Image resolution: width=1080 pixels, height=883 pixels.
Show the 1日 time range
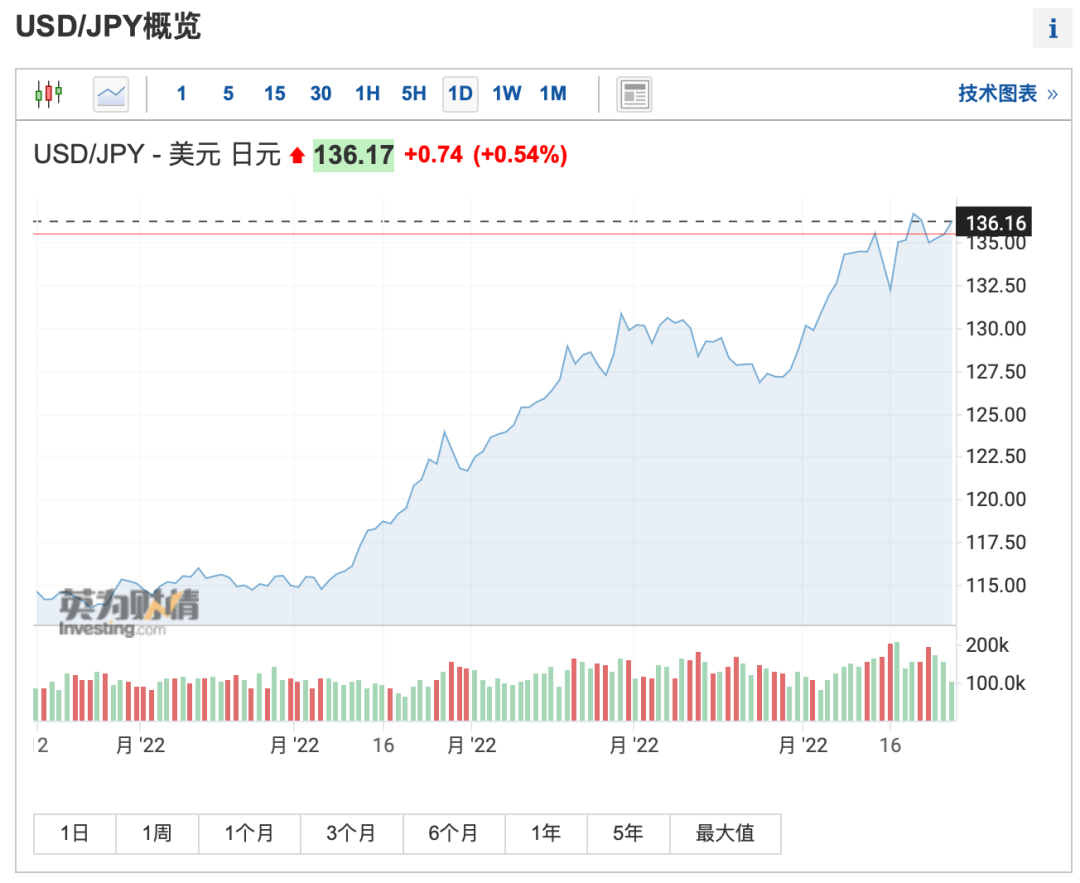tap(75, 833)
